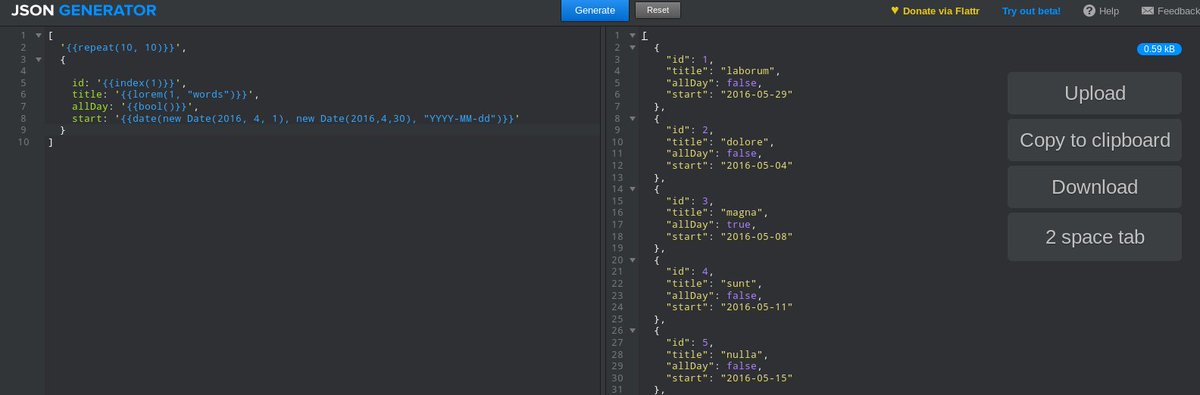Click the "start": "2016-05-29" output line
The image size is (1200, 395).
(x=729, y=95)
